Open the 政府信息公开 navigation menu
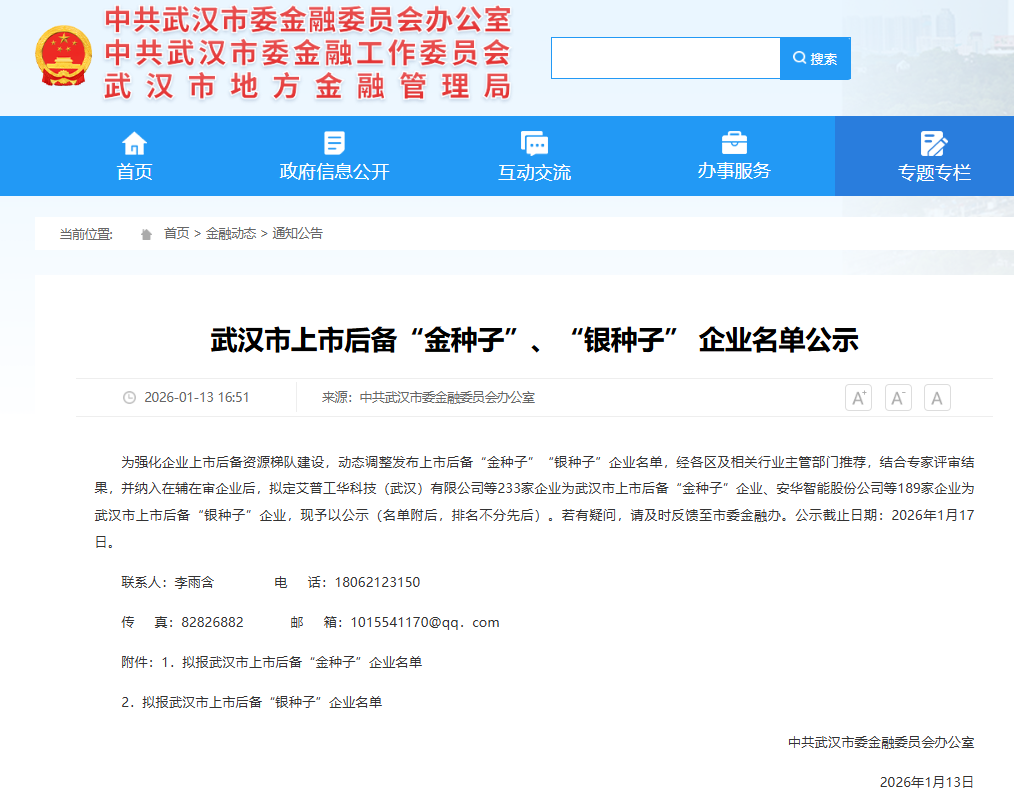 [334, 172]
